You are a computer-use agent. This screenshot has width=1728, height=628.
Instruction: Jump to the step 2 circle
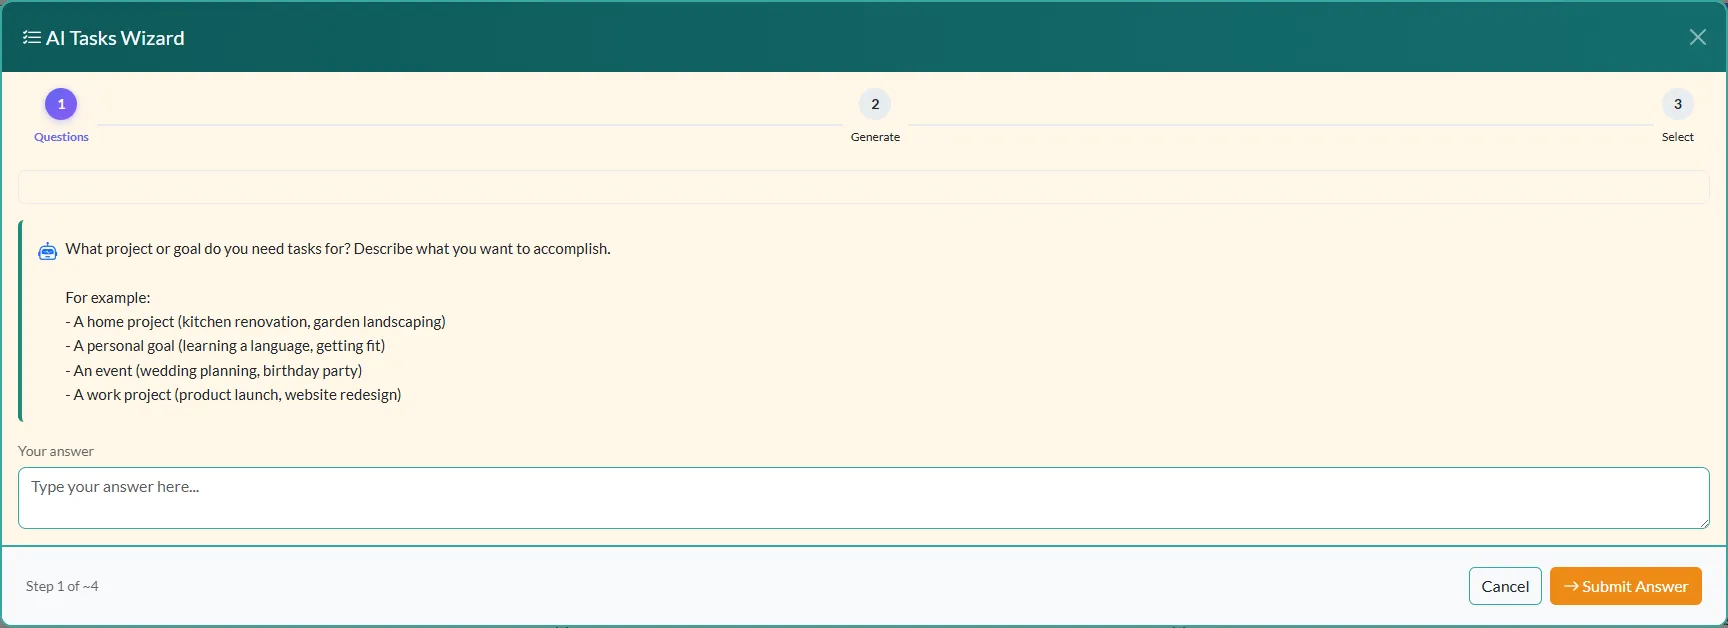[875, 104]
